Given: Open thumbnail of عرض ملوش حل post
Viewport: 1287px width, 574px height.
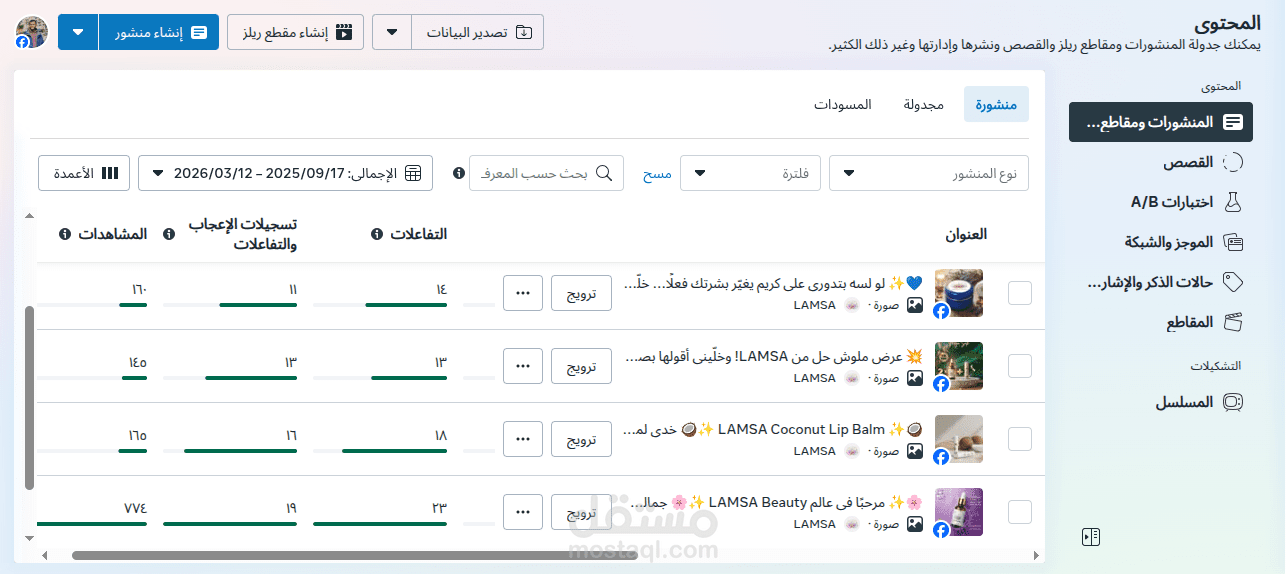Looking at the screenshot, I should (x=959, y=366).
